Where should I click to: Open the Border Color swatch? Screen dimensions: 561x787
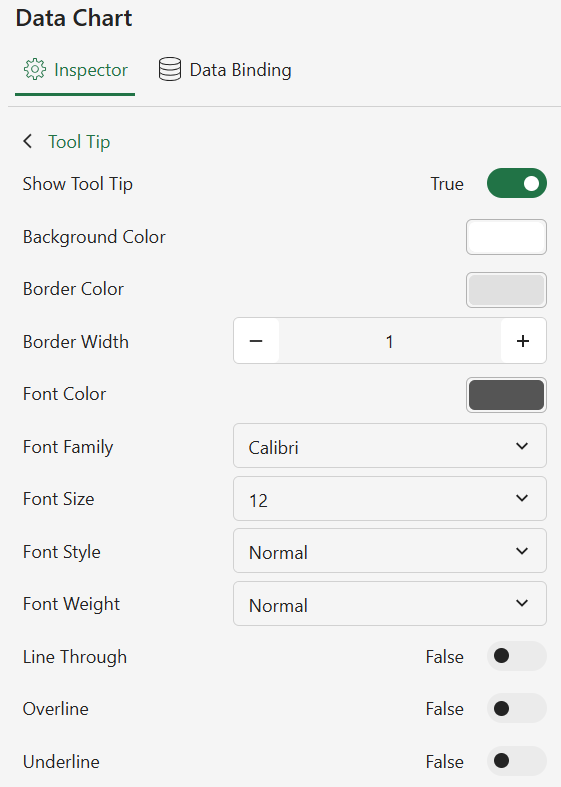coord(506,290)
